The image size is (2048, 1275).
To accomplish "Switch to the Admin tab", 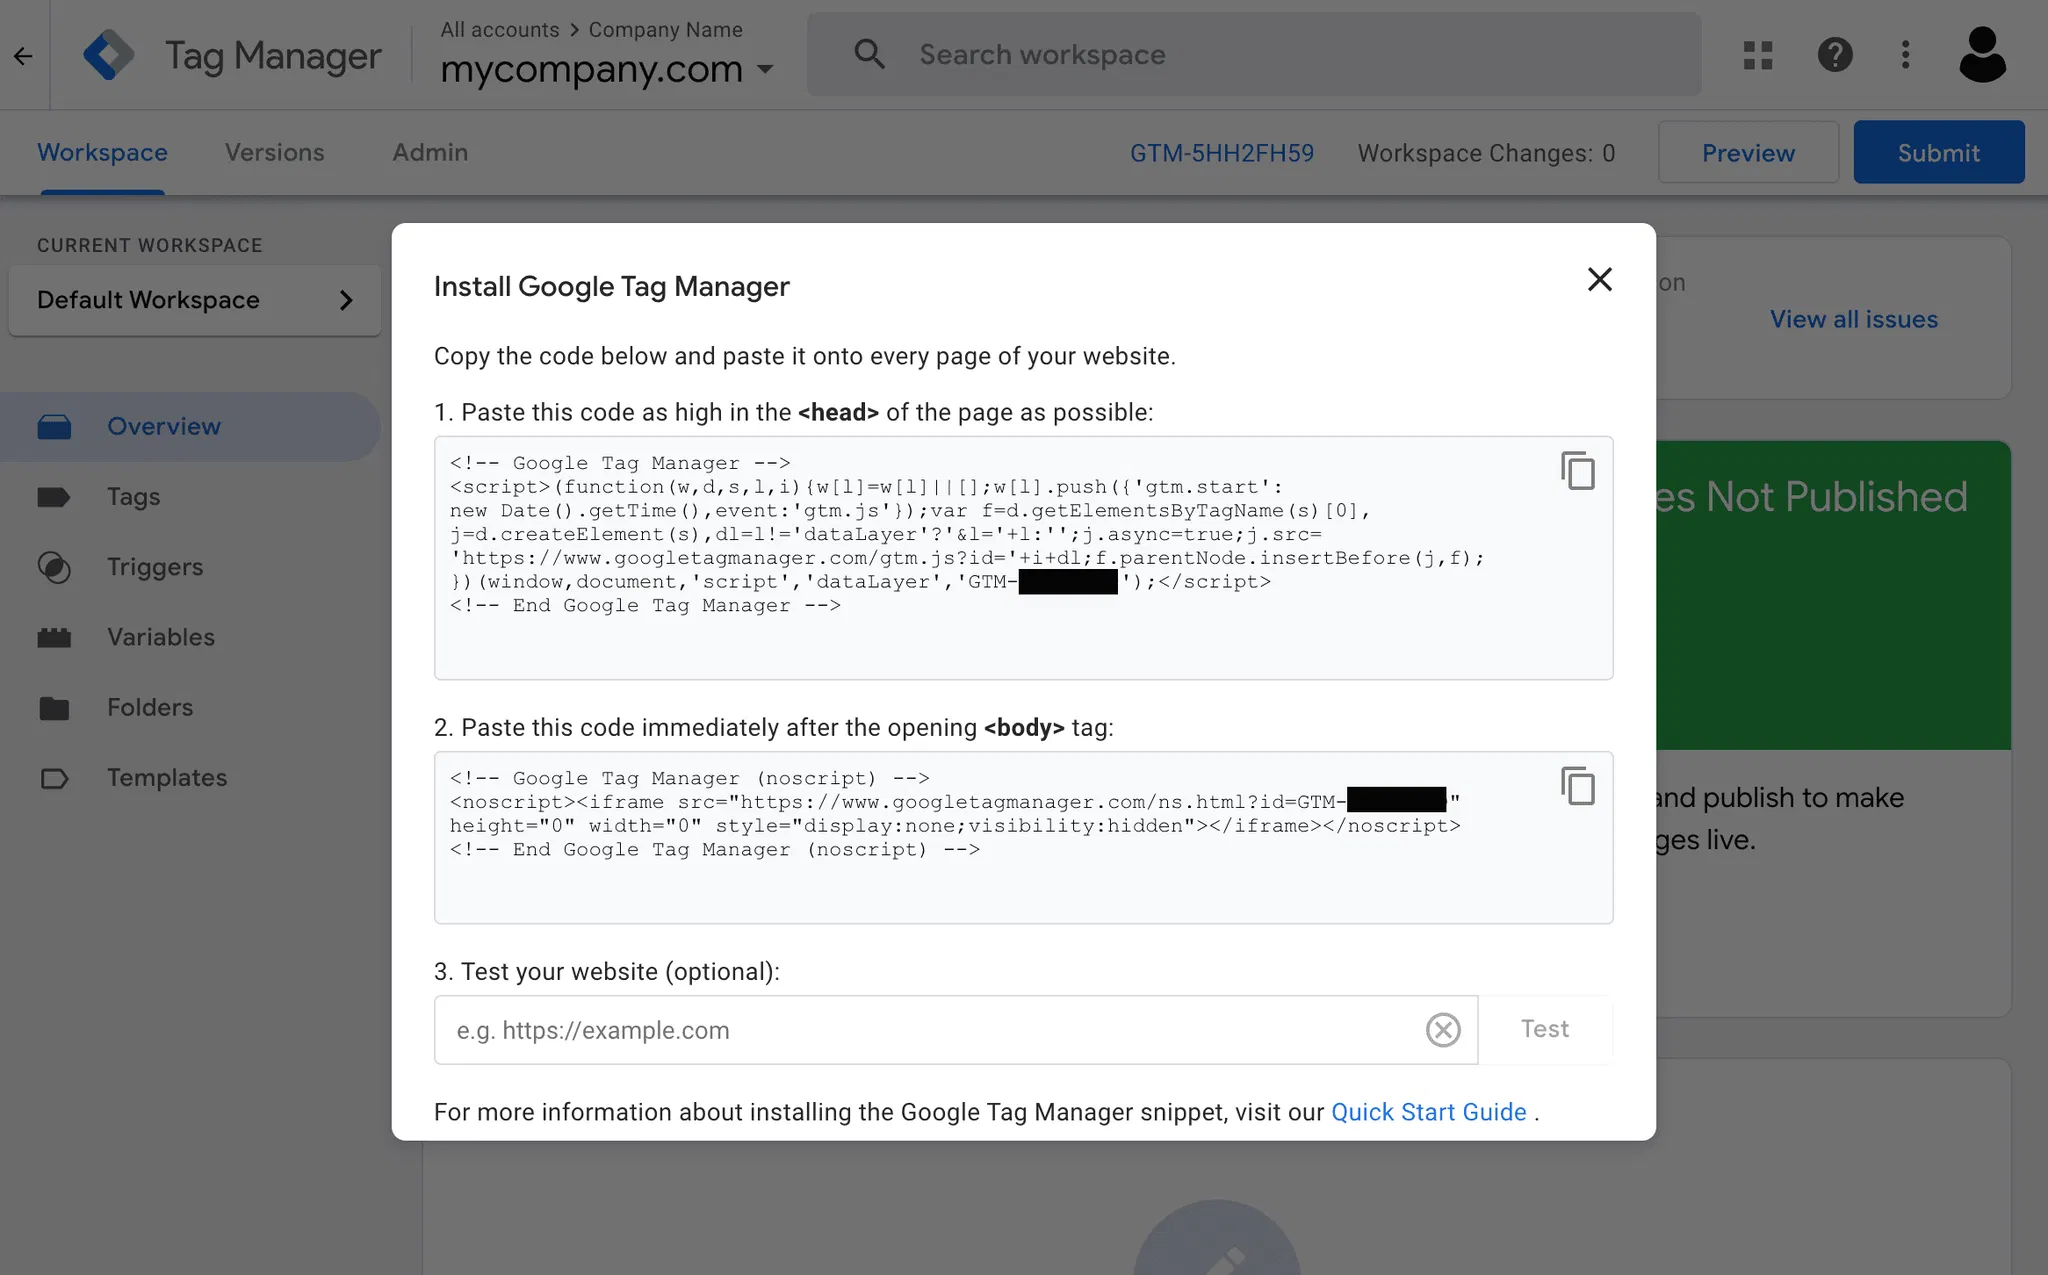I will pyautogui.click(x=430, y=153).
